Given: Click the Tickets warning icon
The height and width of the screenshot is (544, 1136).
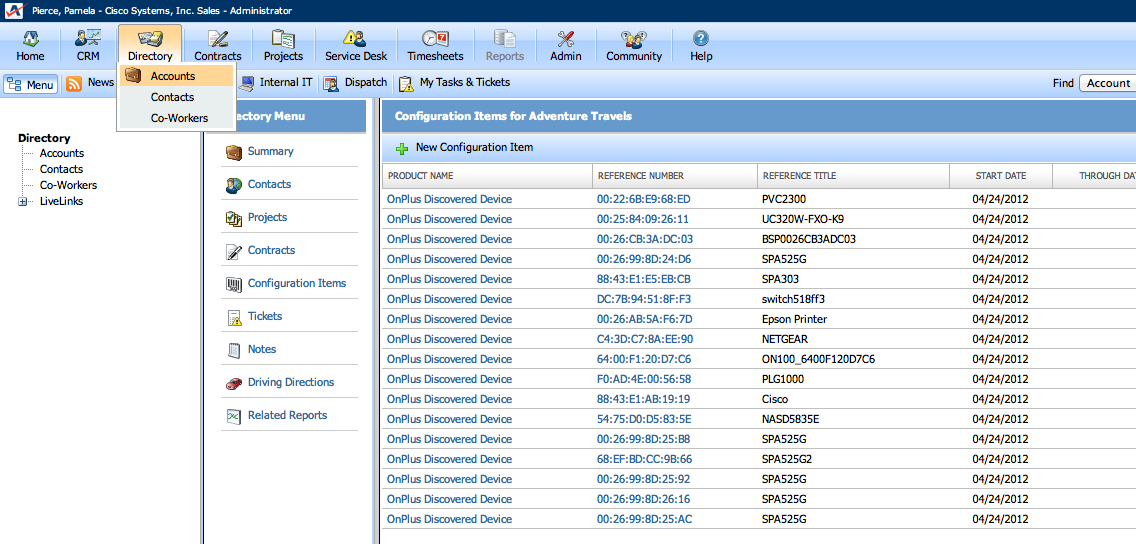Looking at the screenshot, I should click(x=233, y=317).
